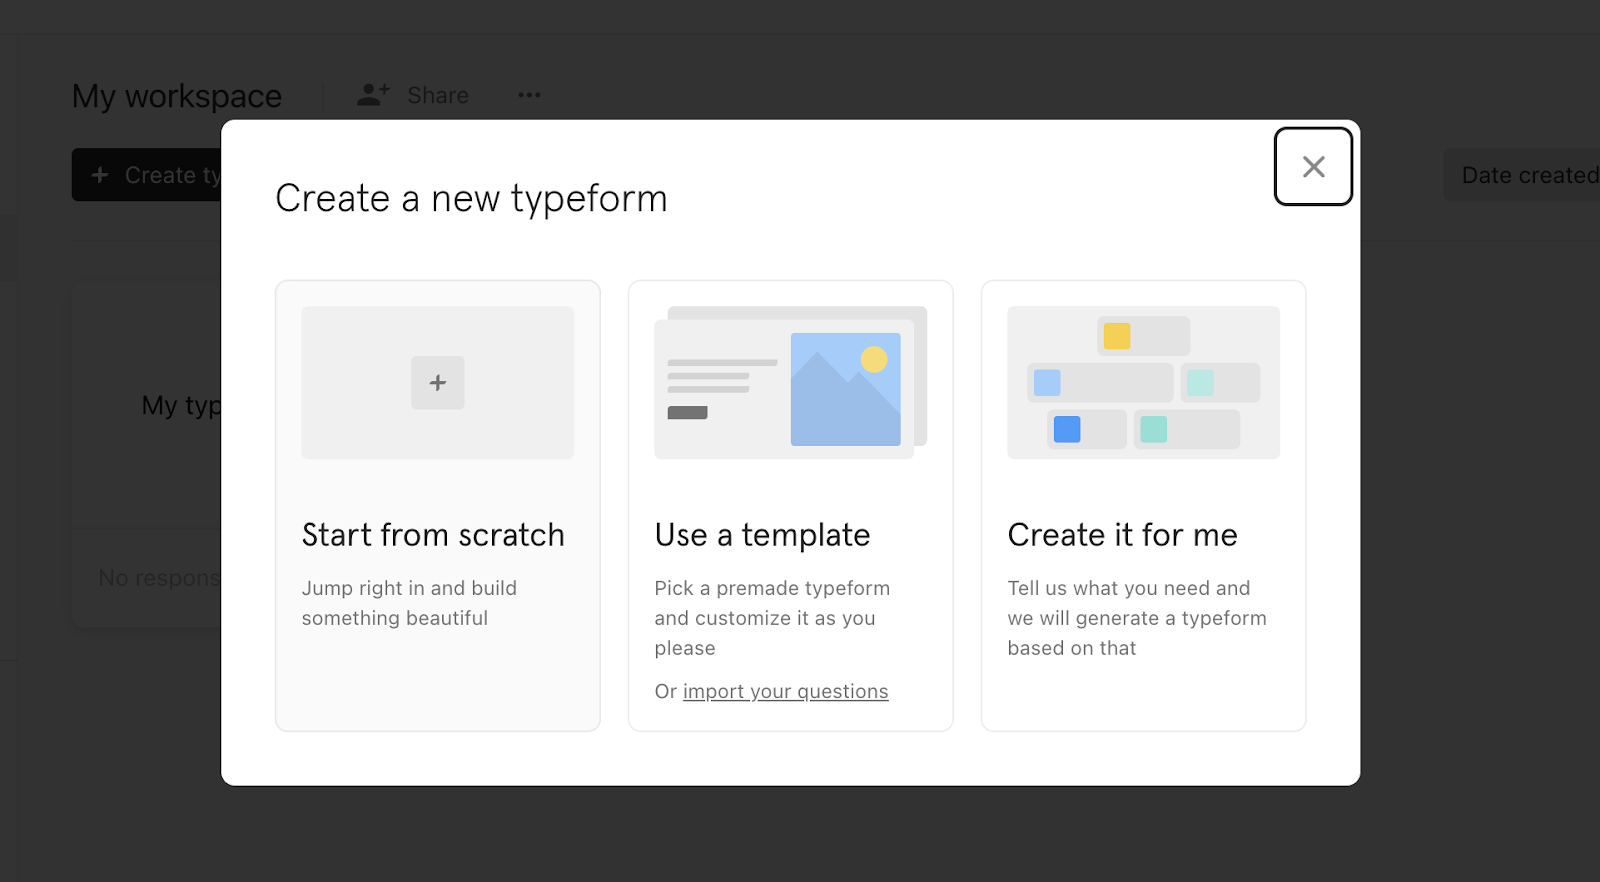This screenshot has width=1600, height=882.
Task: Choose the Use a template option
Action: tap(790, 506)
